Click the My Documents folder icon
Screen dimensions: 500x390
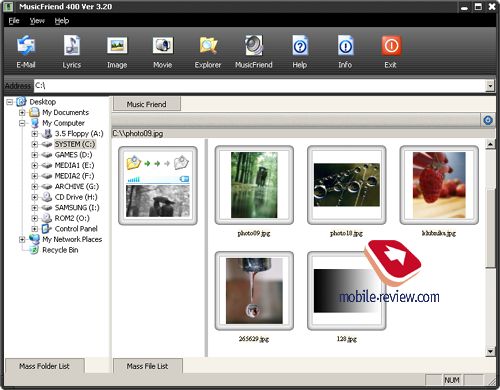pyautogui.click(x=34, y=112)
